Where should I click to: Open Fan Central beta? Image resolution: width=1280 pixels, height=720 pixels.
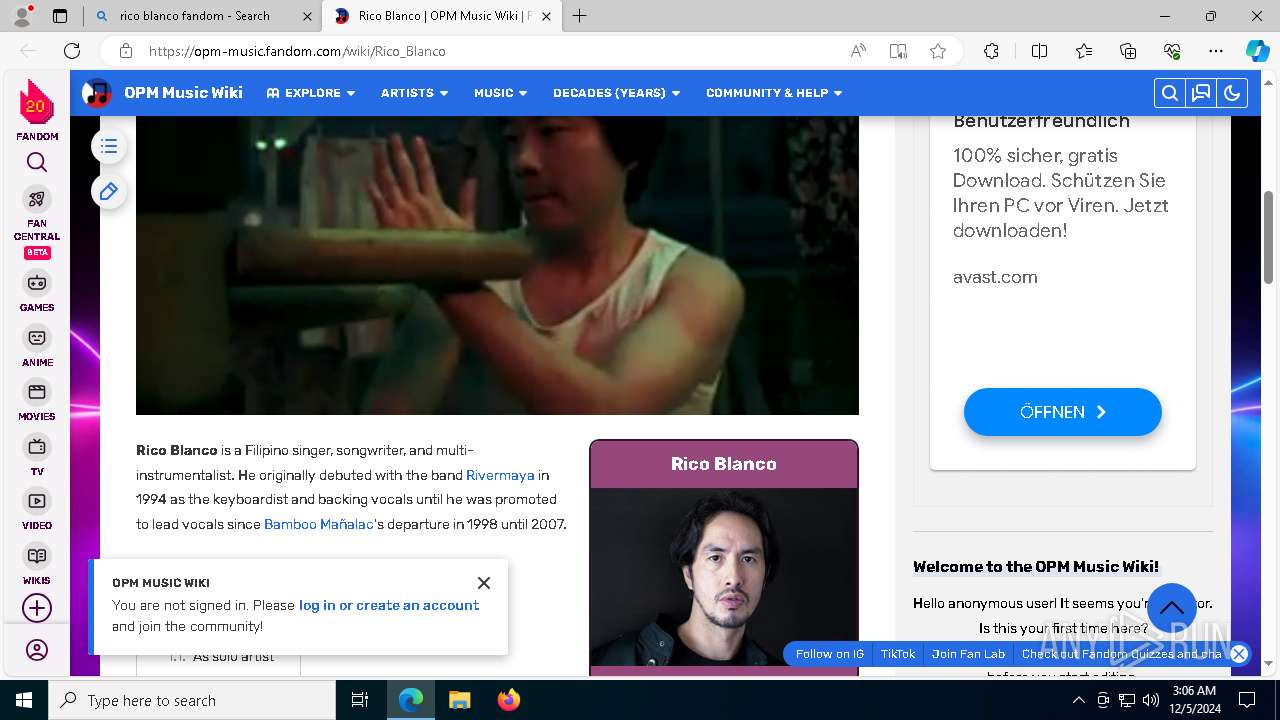(37, 222)
